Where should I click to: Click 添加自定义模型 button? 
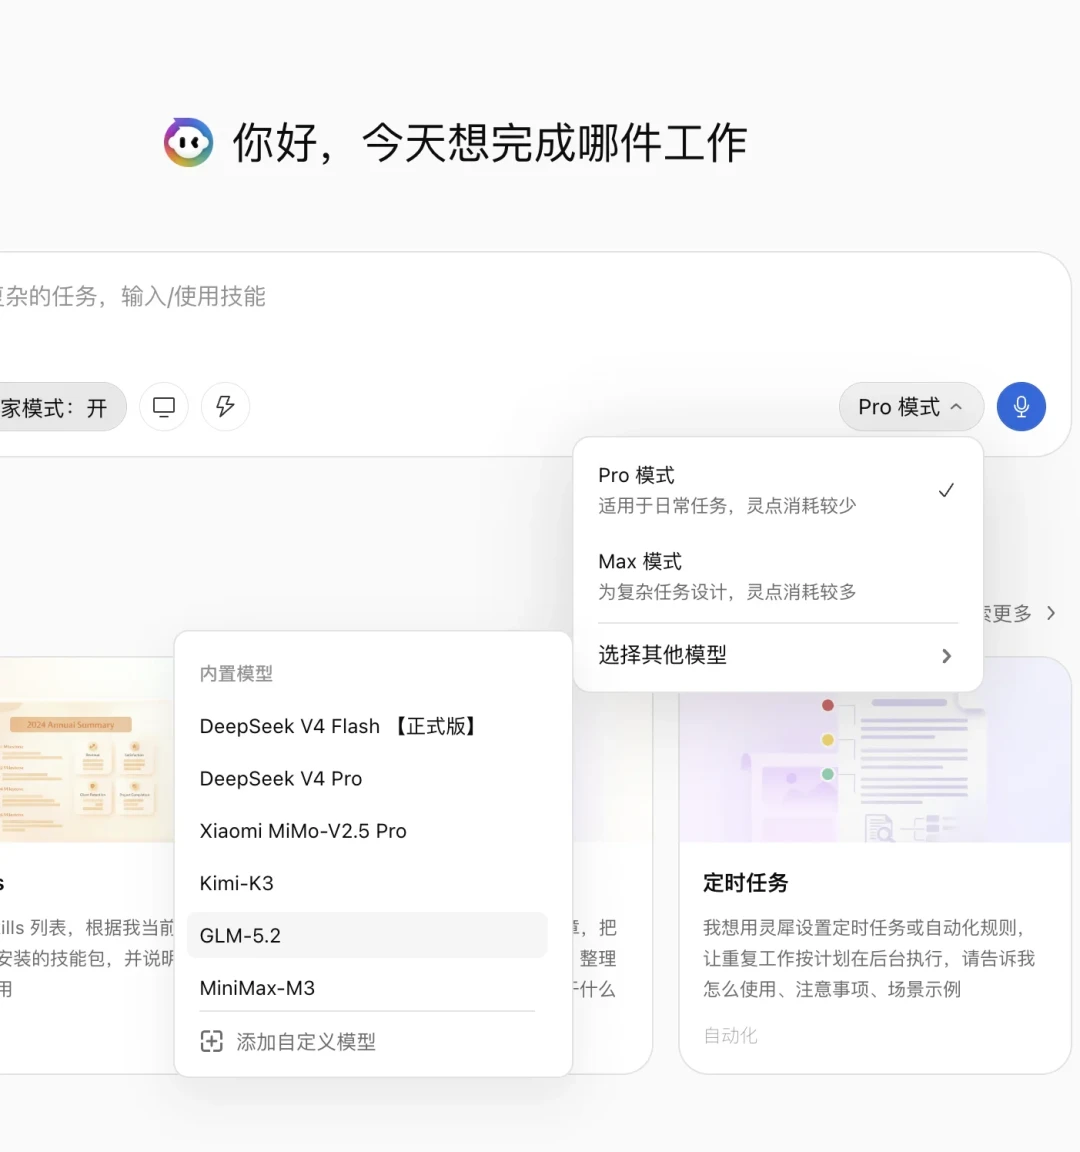(367, 1041)
